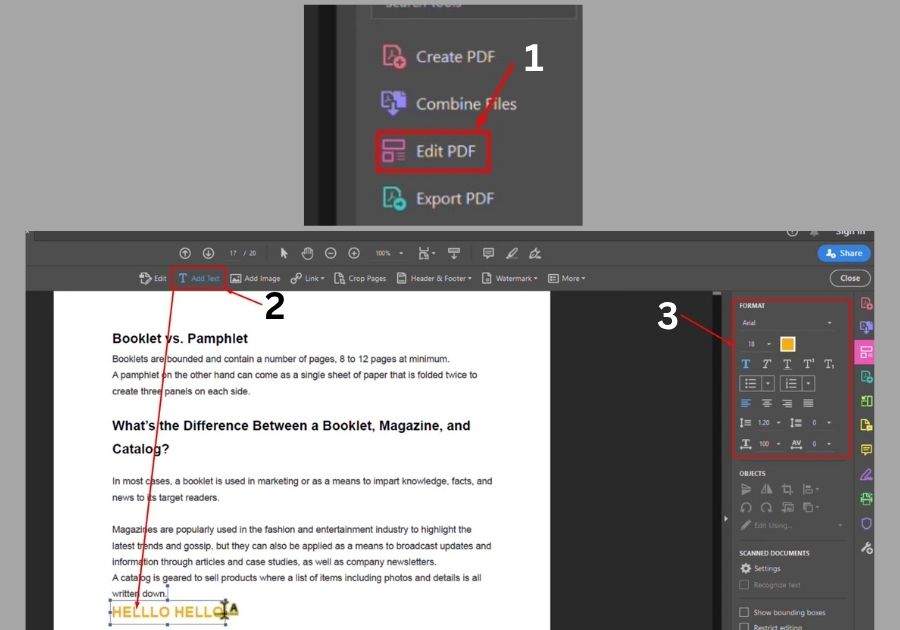Zoom out with the minus icon
The image size is (900, 630).
[331, 253]
